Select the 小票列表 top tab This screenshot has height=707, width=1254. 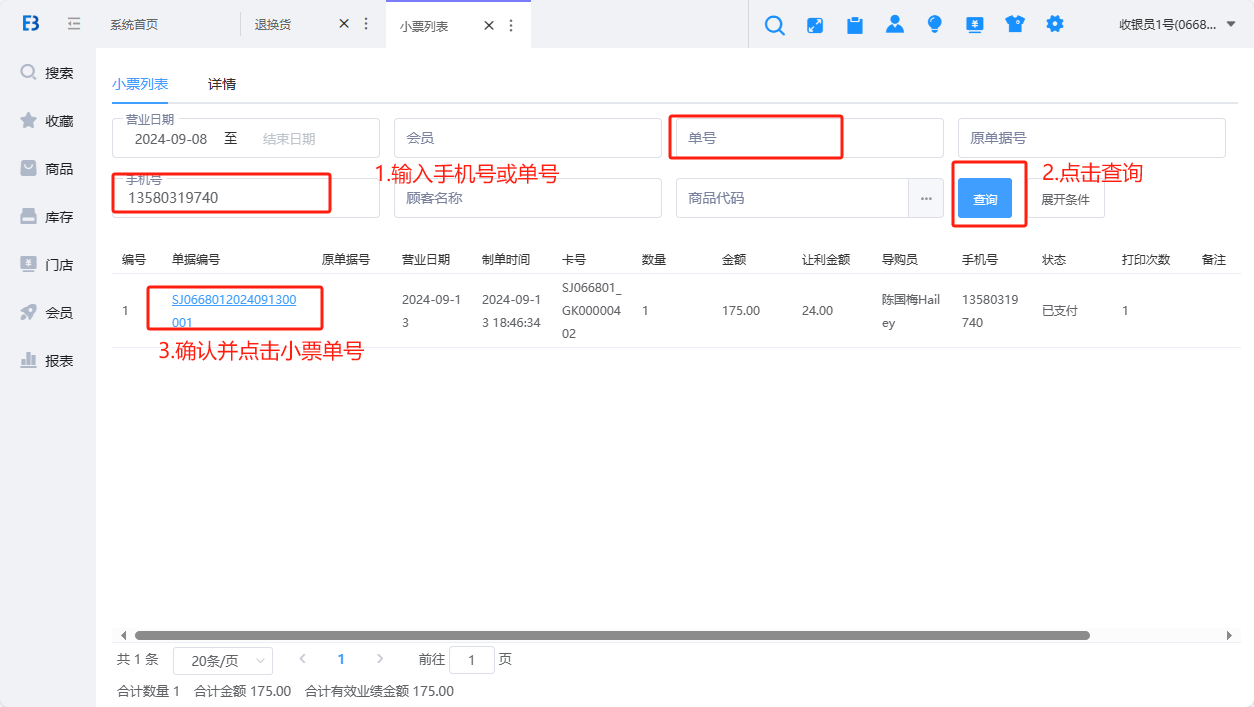tap(424, 26)
